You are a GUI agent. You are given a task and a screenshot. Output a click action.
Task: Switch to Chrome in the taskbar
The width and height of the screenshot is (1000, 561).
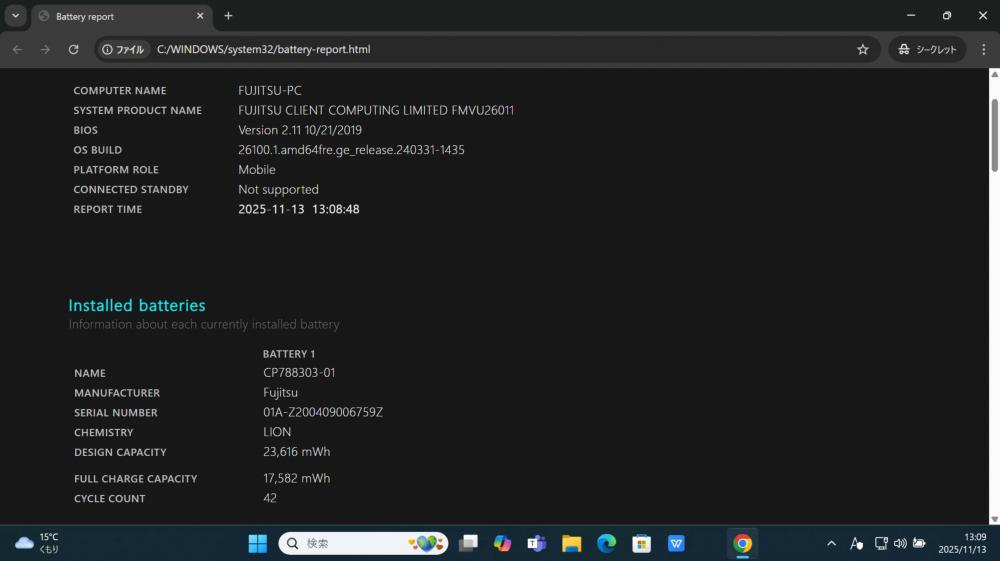pyautogui.click(x=742, y=543)
